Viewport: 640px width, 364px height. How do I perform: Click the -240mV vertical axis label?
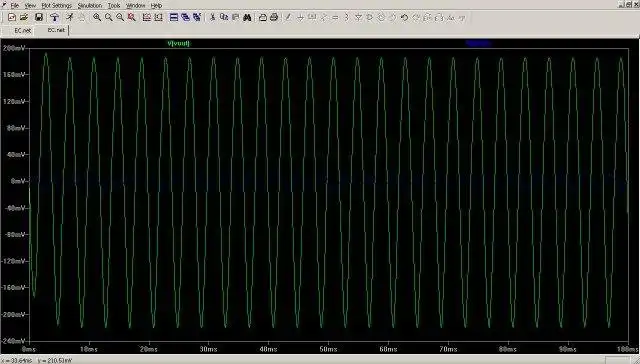coord(13,341)
